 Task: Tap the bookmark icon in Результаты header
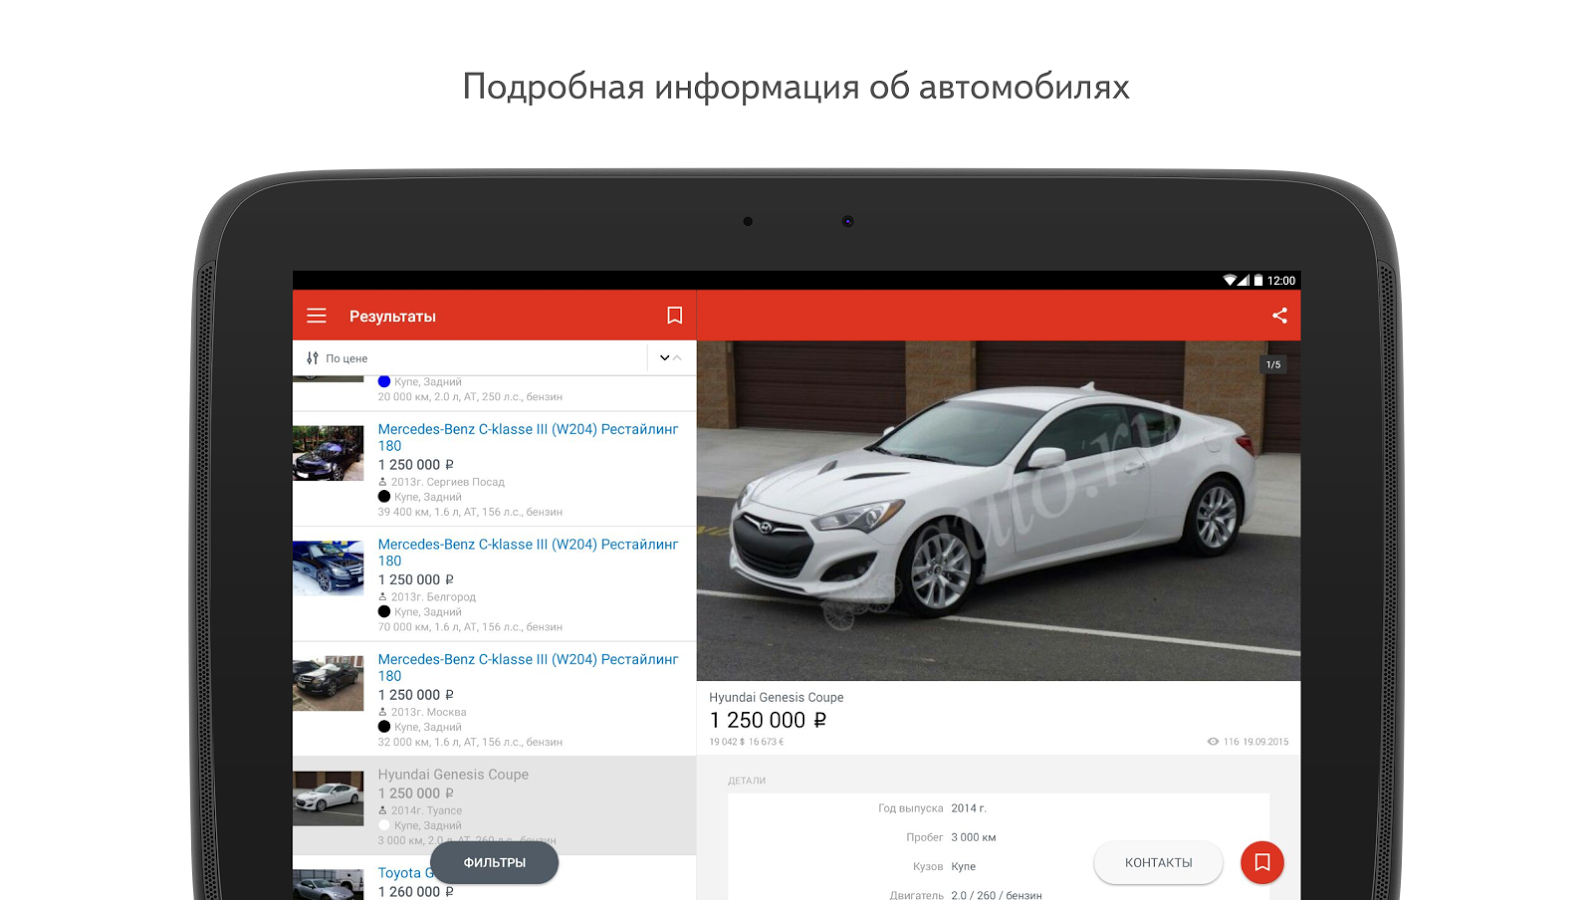pyautogui.click(x=675, y=316)
